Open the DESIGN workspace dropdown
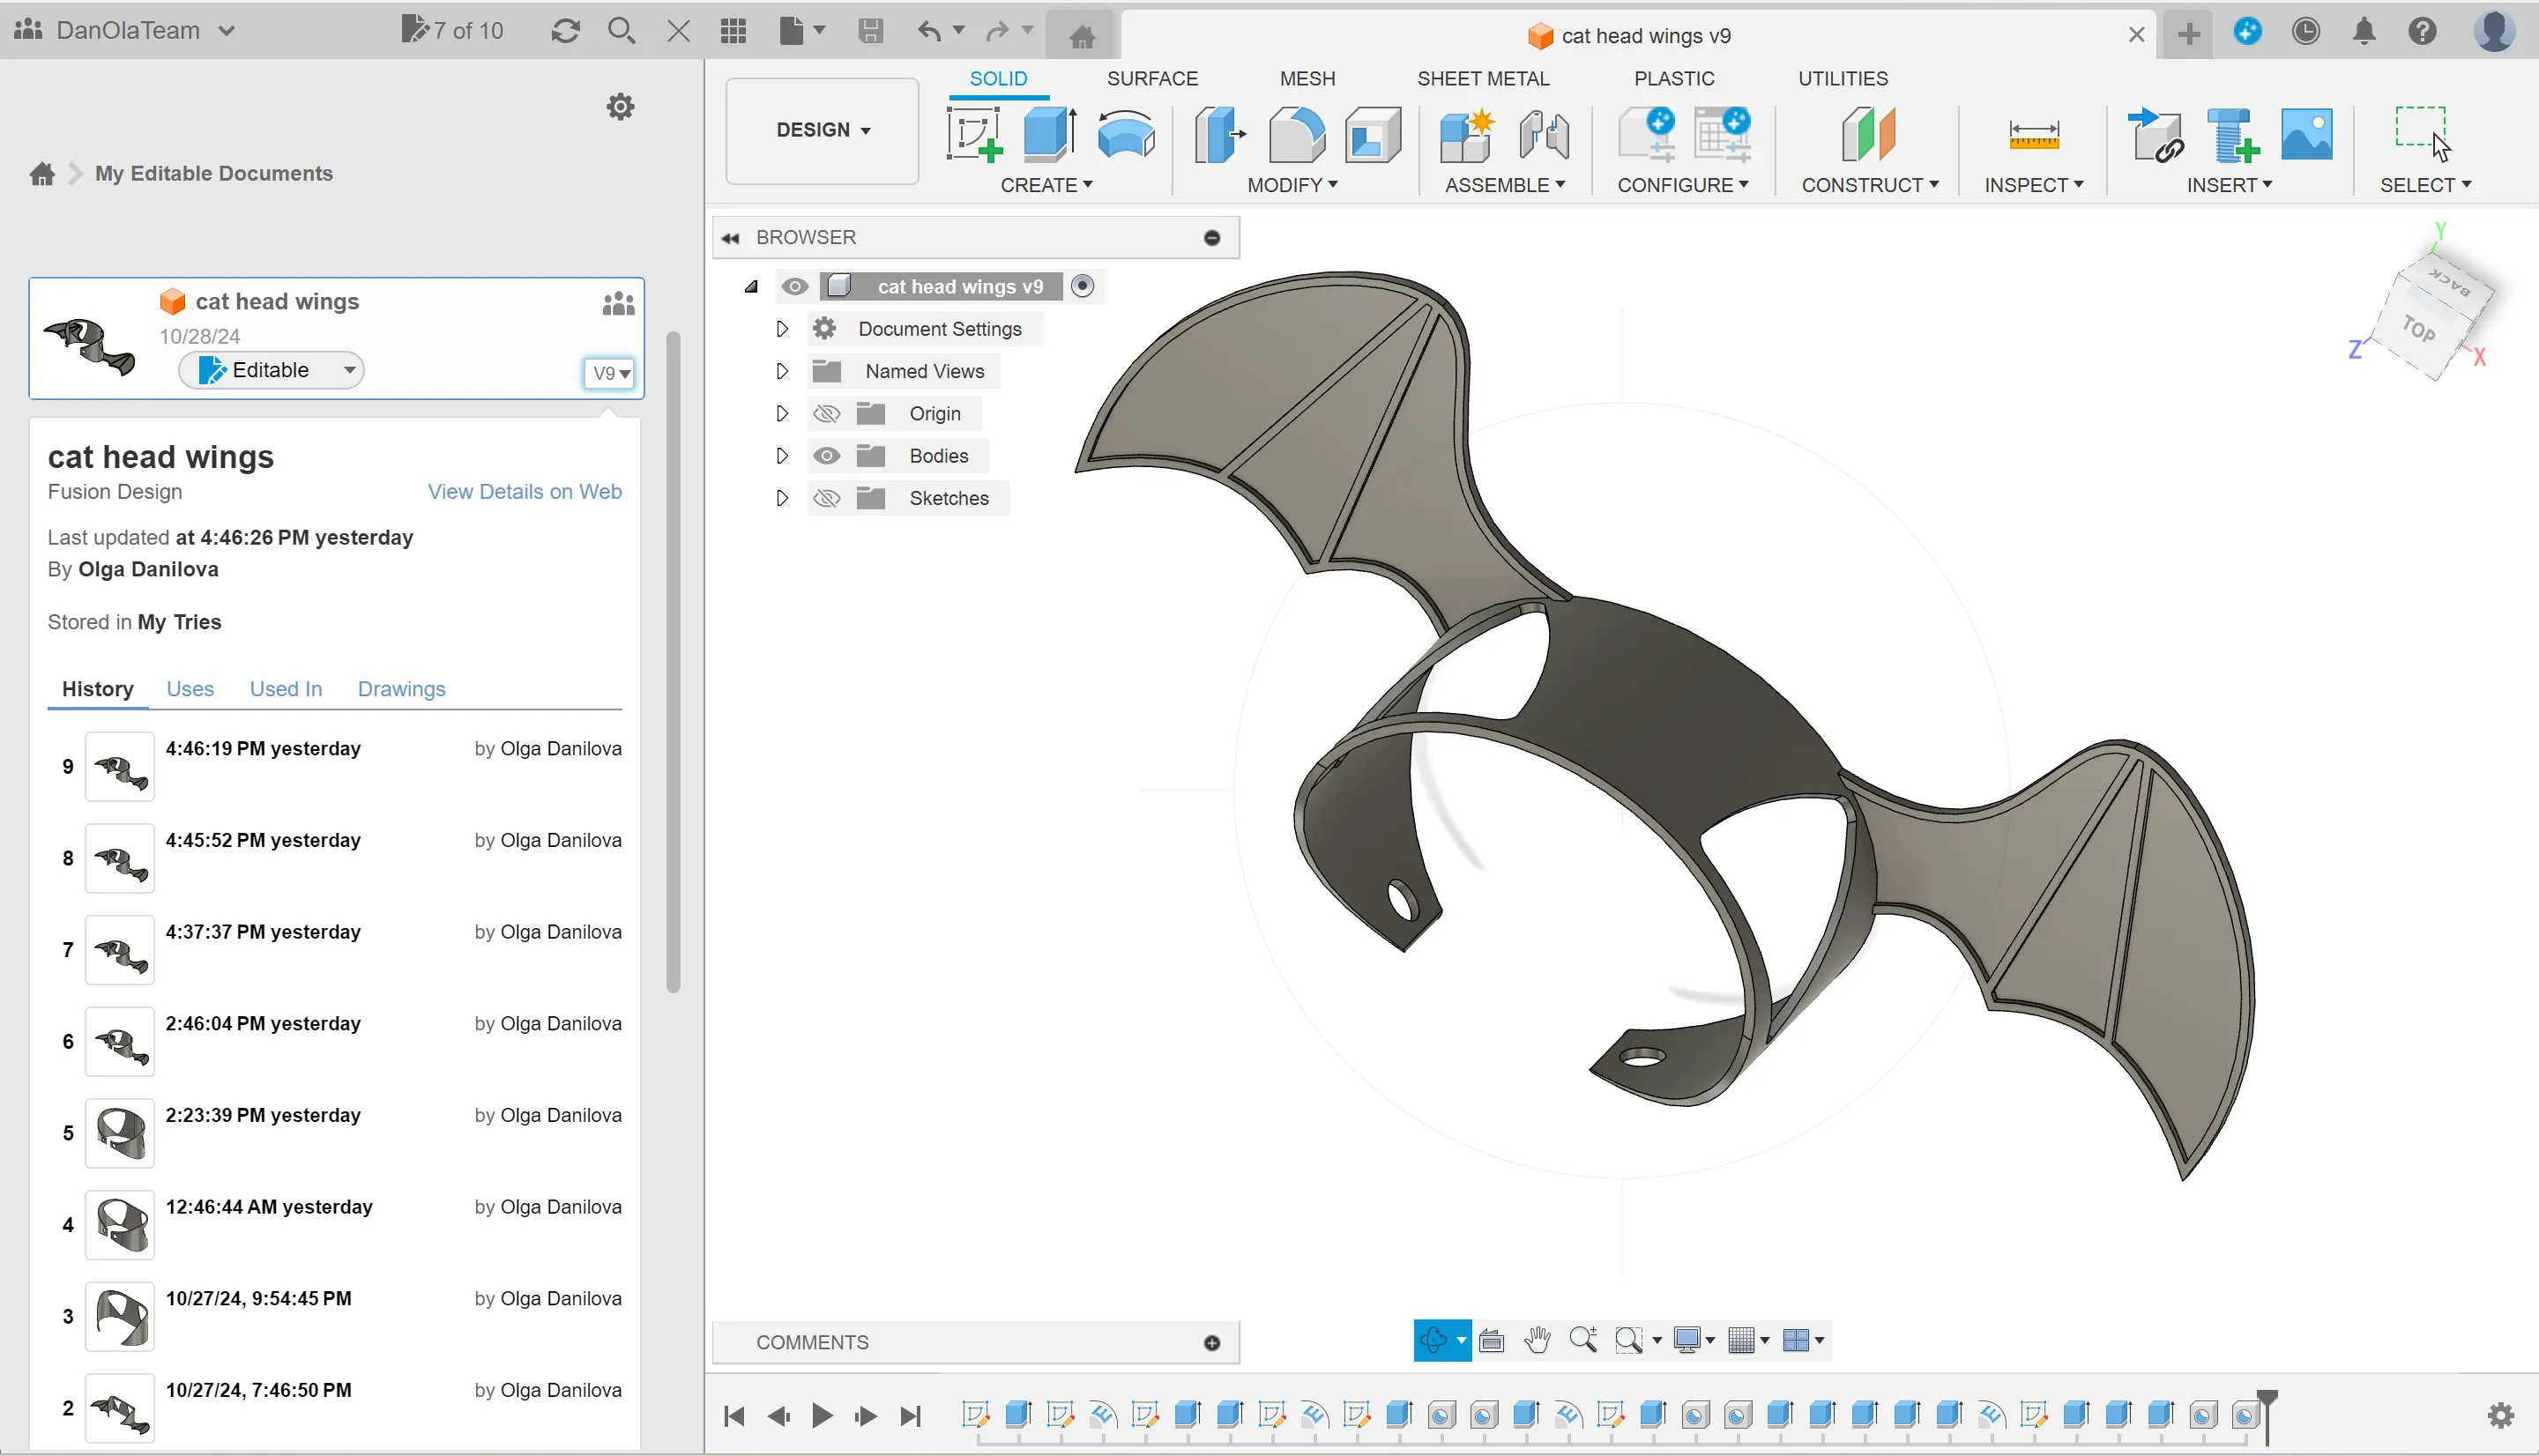 click(x=822, y=130)
